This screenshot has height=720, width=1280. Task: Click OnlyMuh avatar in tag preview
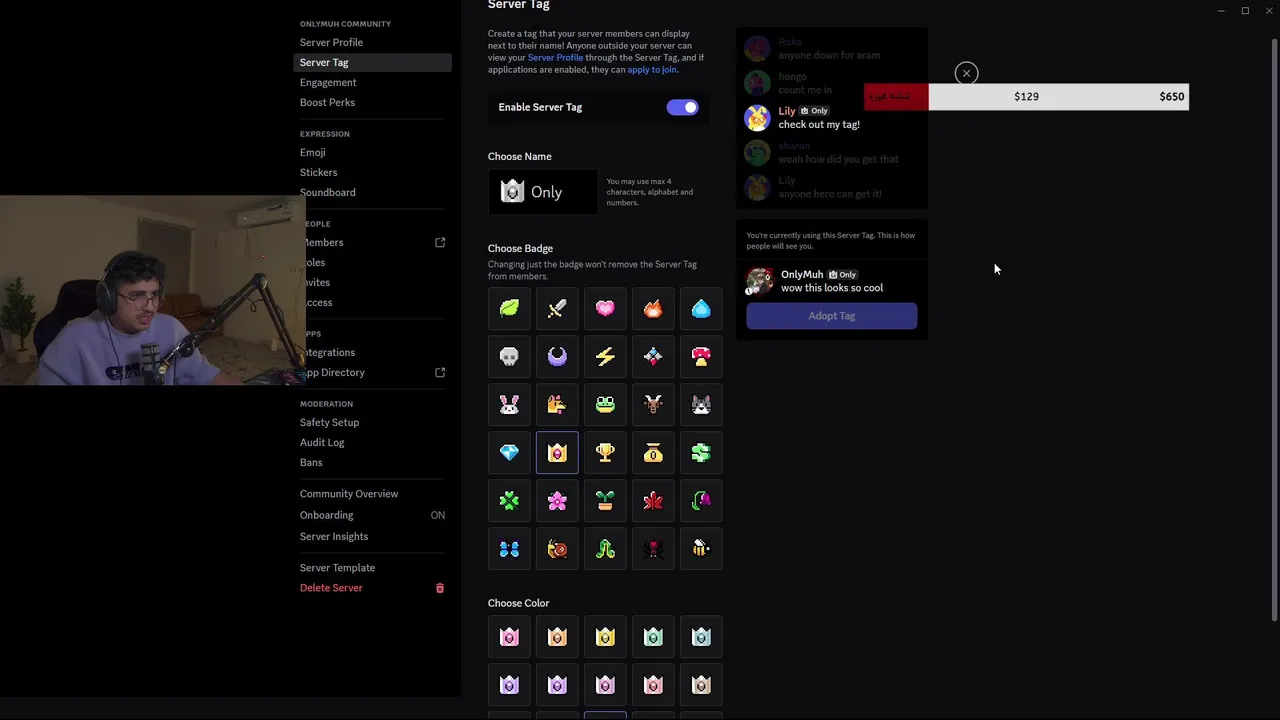(x=760, y=281)
